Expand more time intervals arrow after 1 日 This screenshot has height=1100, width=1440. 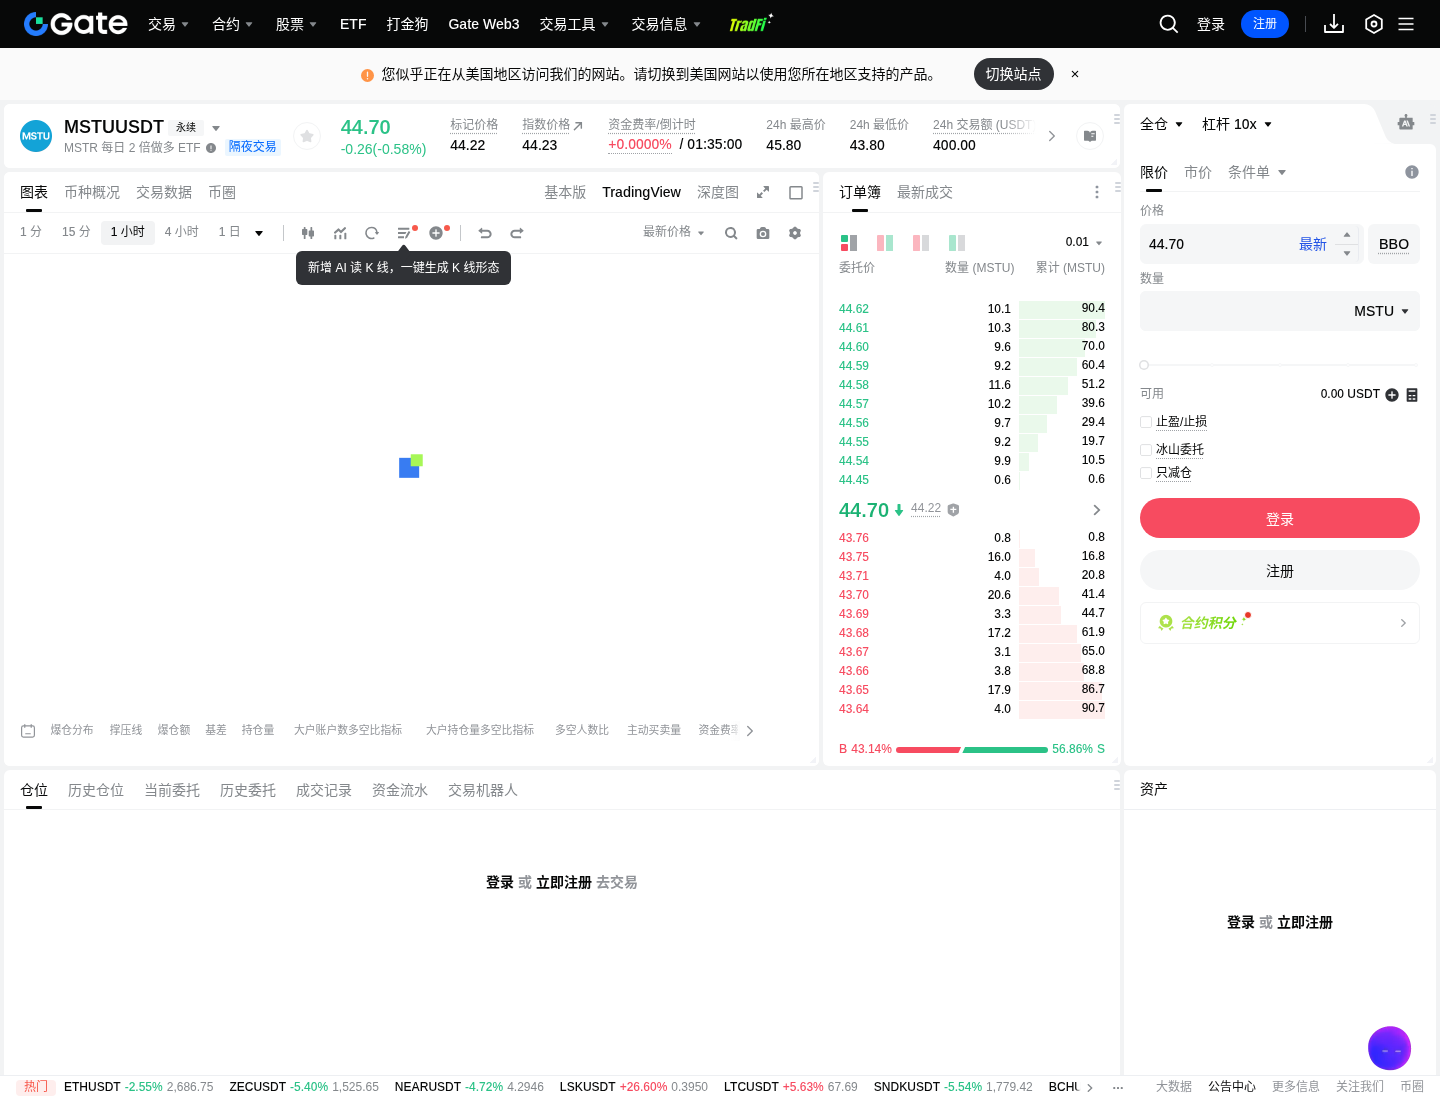pyautogui.click(x=259, y=233)
